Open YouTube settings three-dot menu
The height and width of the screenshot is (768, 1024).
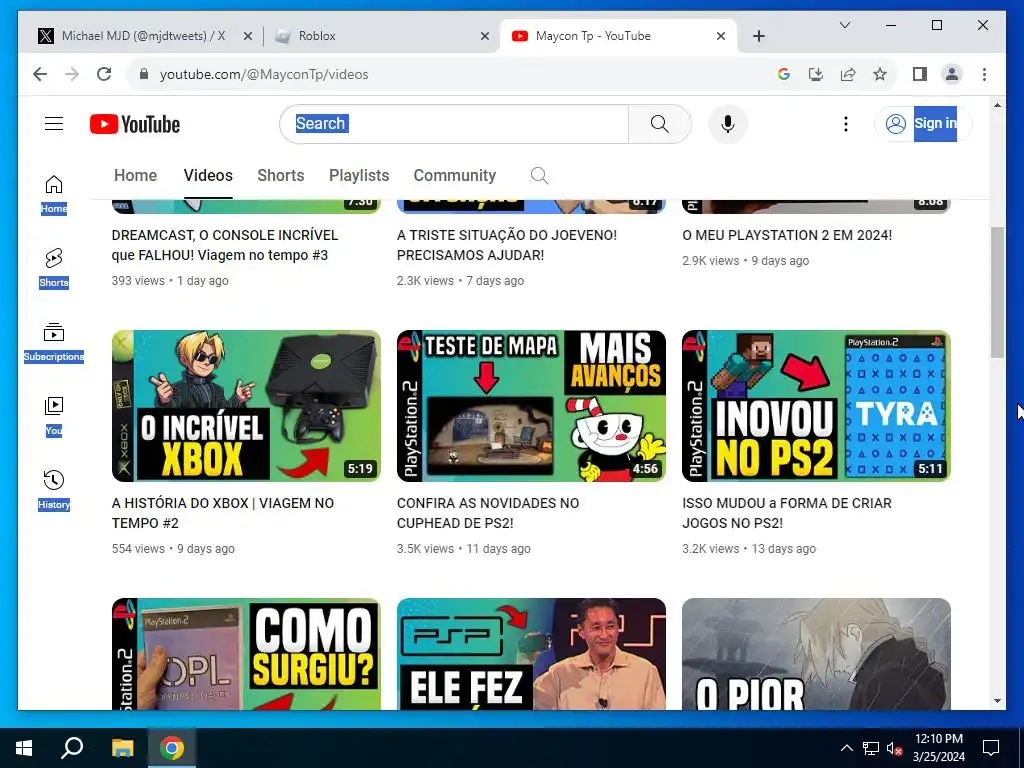pos(846,124)
